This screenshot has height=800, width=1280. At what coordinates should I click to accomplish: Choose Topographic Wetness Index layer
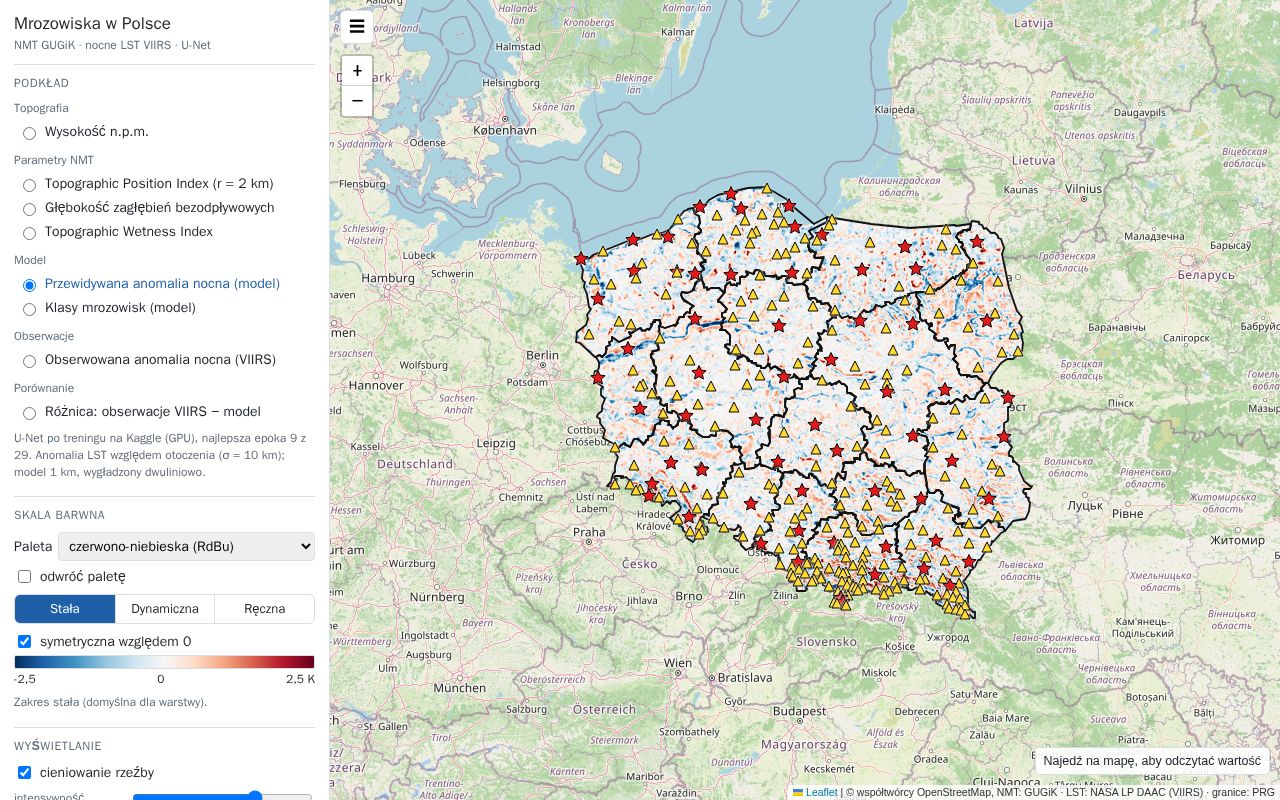(29, 233)
